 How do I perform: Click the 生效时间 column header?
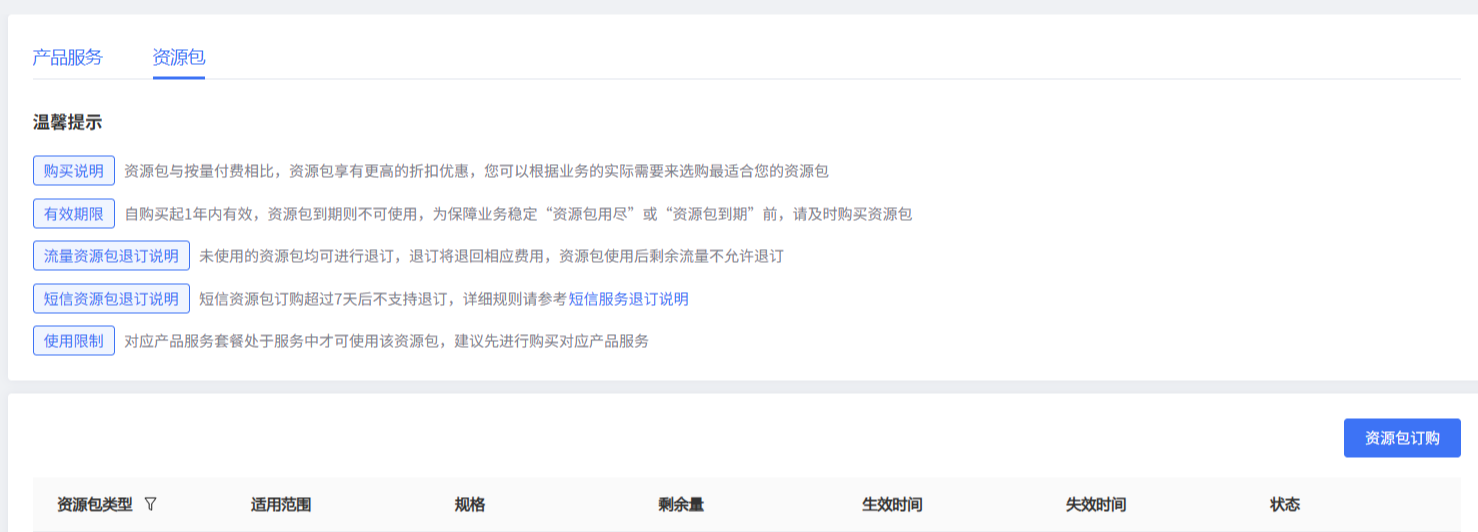pos(892,504)
